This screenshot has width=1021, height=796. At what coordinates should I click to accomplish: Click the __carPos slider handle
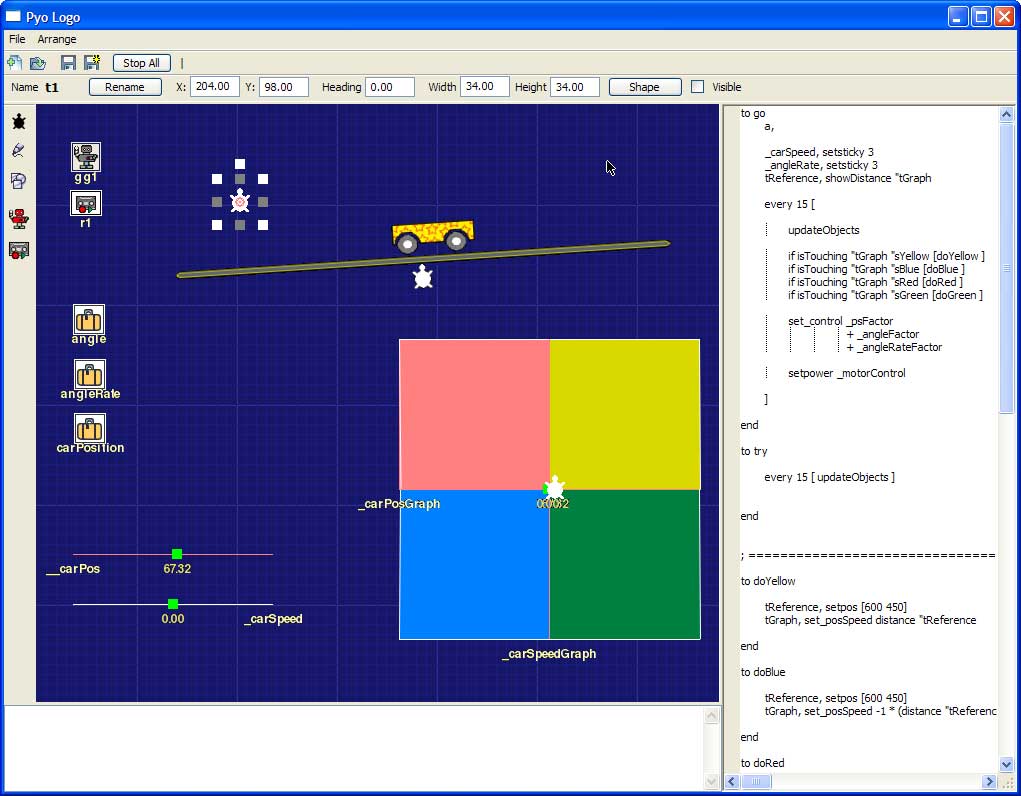click(177, 554)
